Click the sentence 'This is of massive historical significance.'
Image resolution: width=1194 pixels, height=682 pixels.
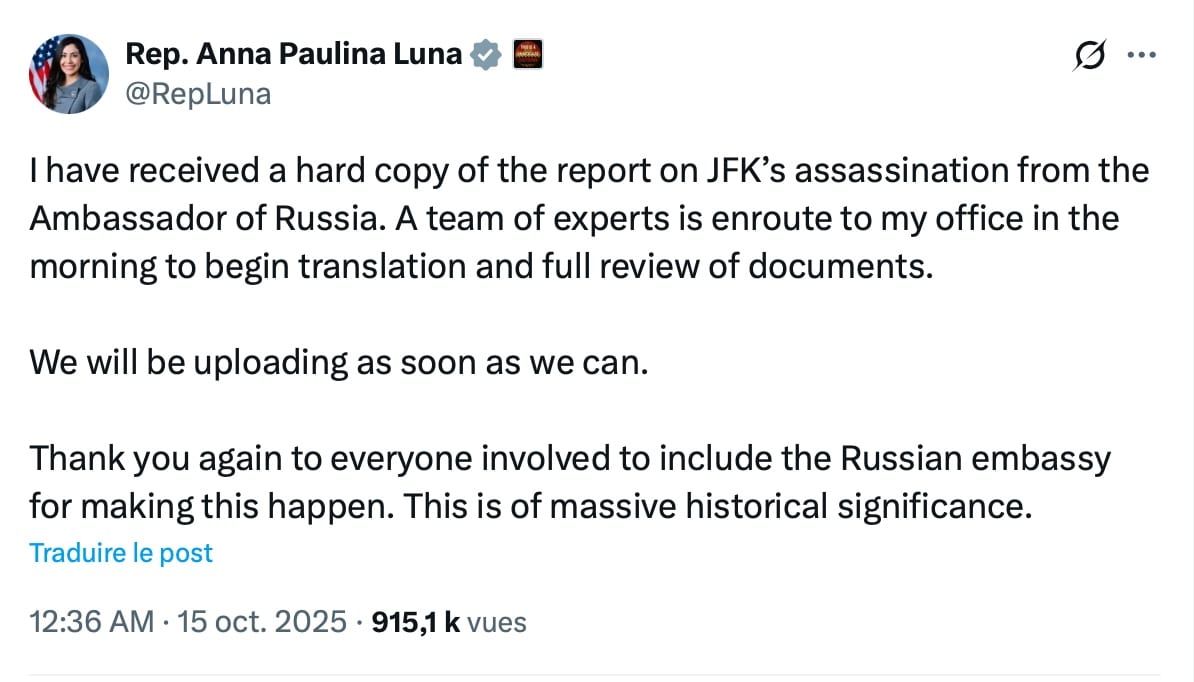717,506
